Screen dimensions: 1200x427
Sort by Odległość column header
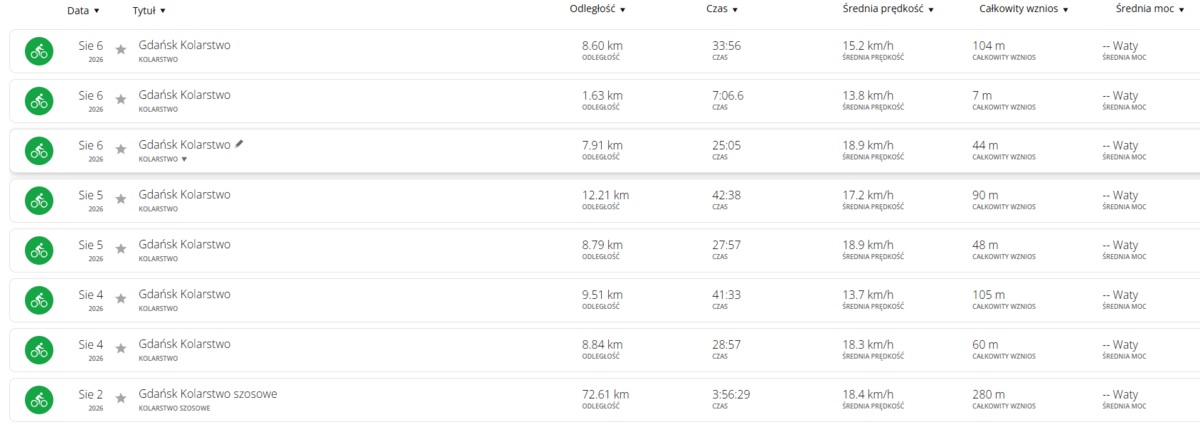pyautogui.click(x=597, y=9)
